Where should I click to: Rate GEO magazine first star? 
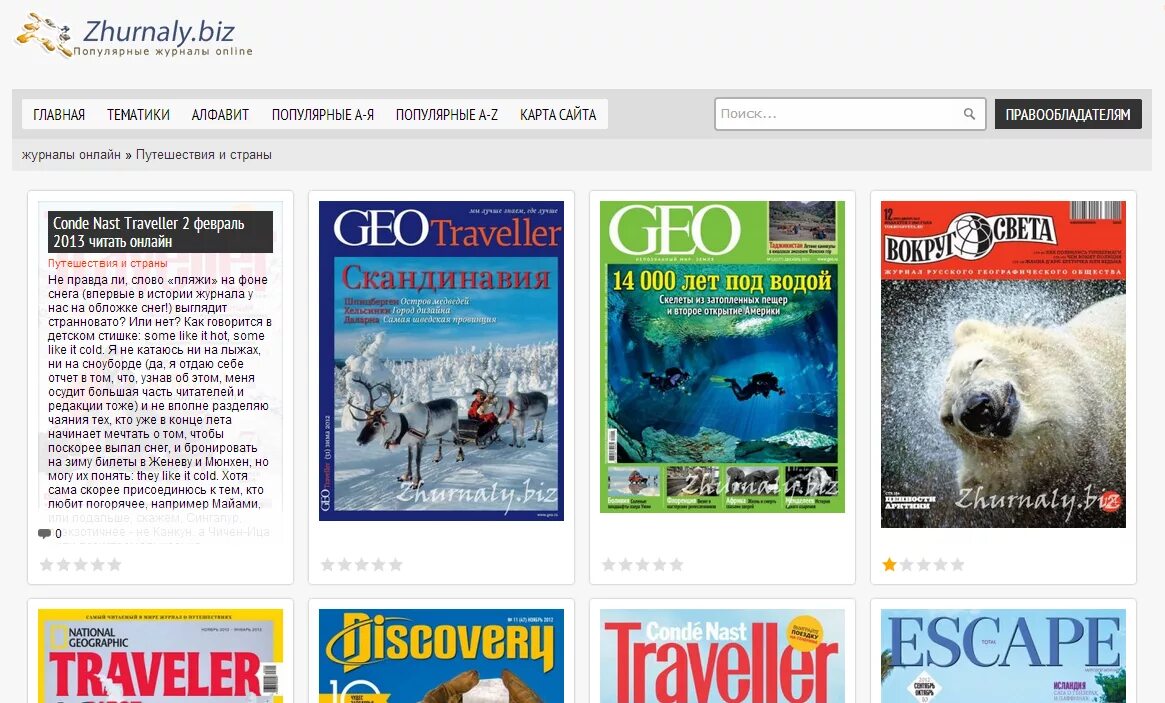[x=609, y=565]
